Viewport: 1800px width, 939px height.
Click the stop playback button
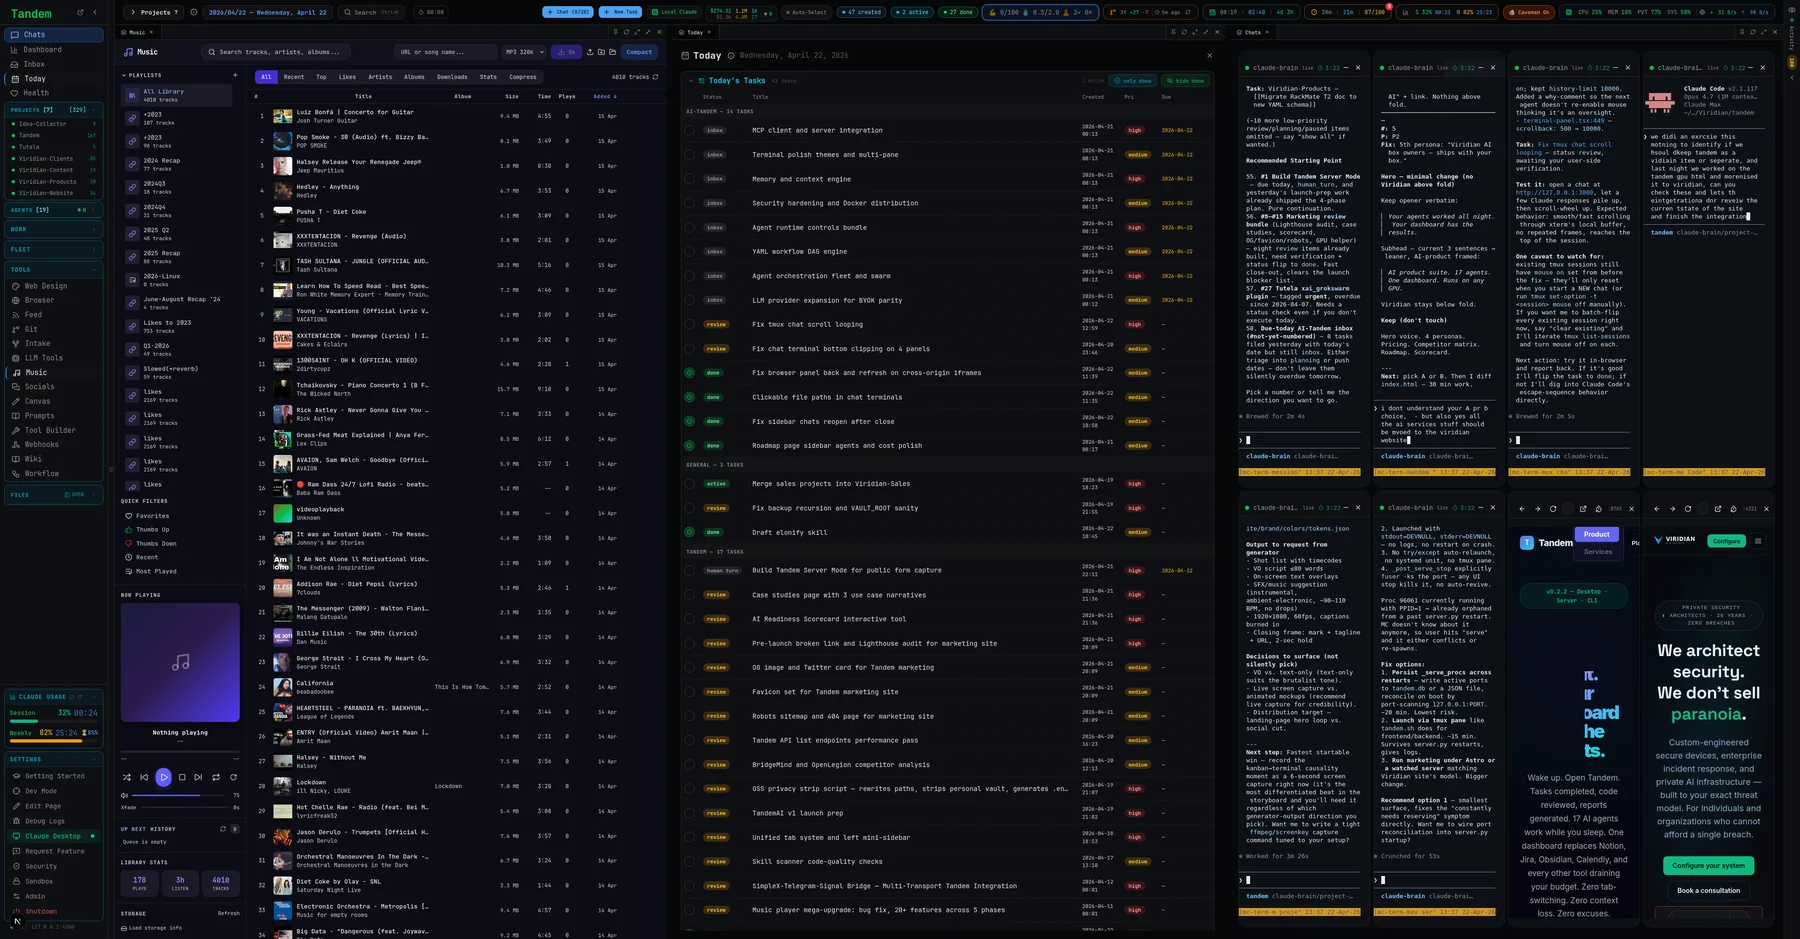pos(182,777)
